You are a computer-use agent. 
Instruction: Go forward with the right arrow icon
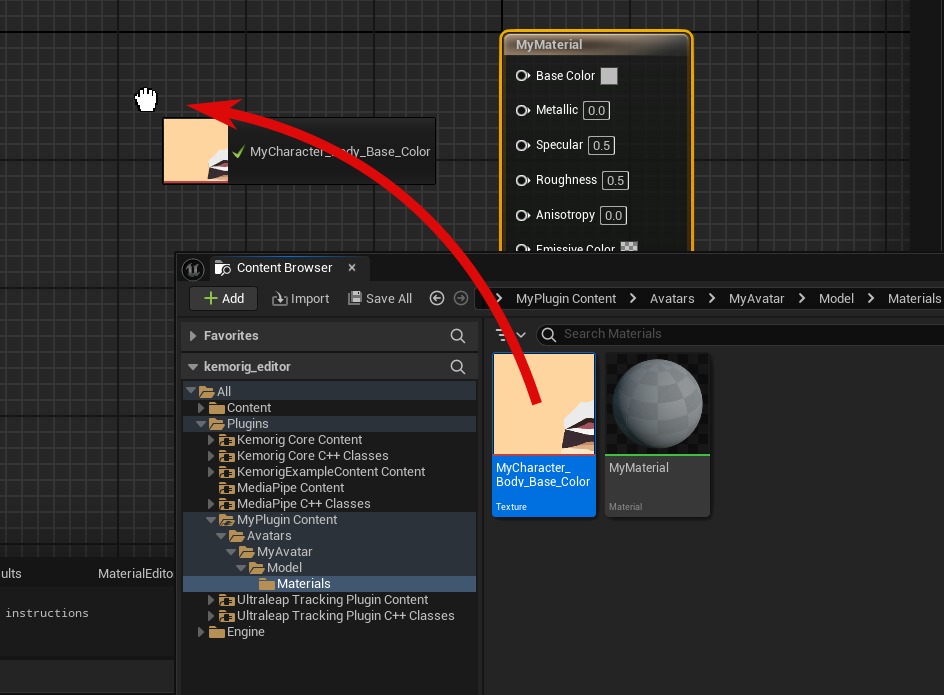(x=461, y=298)
